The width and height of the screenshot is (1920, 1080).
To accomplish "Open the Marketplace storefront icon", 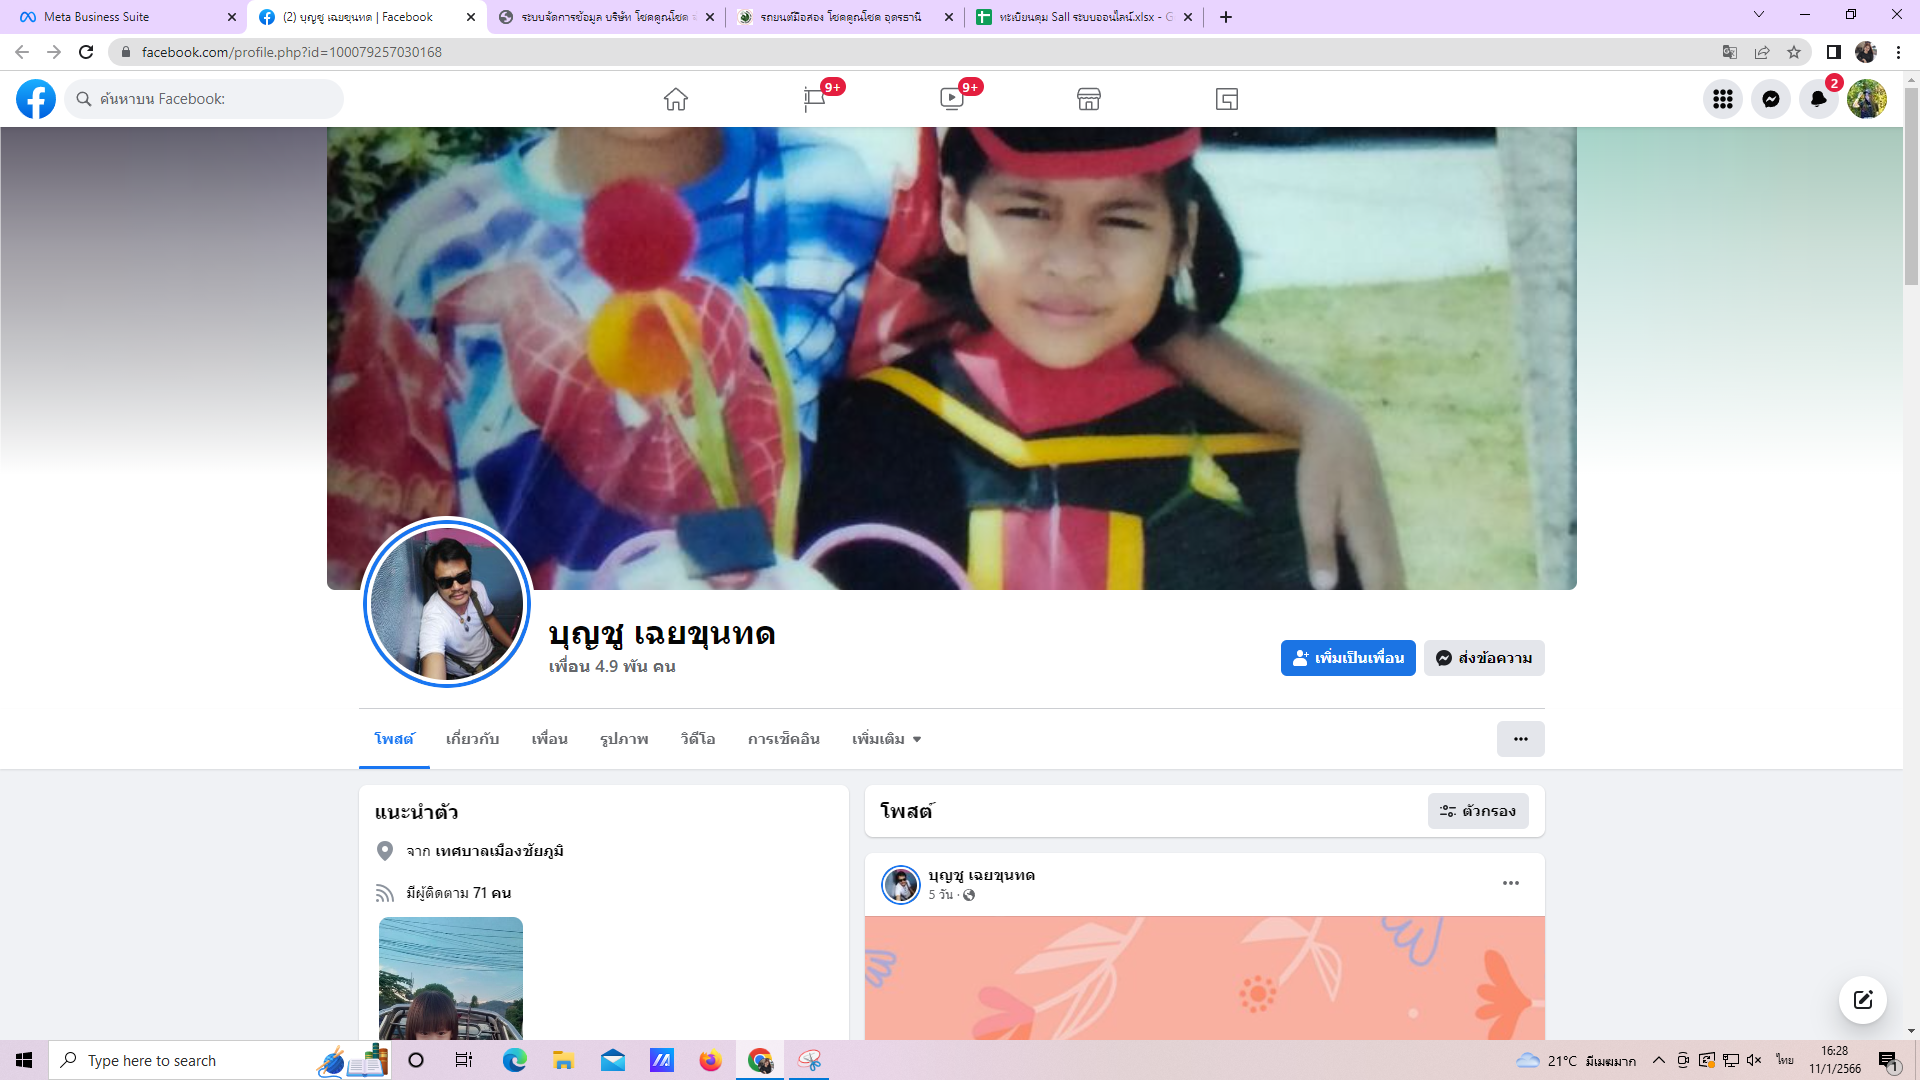I will (1089, 99).
